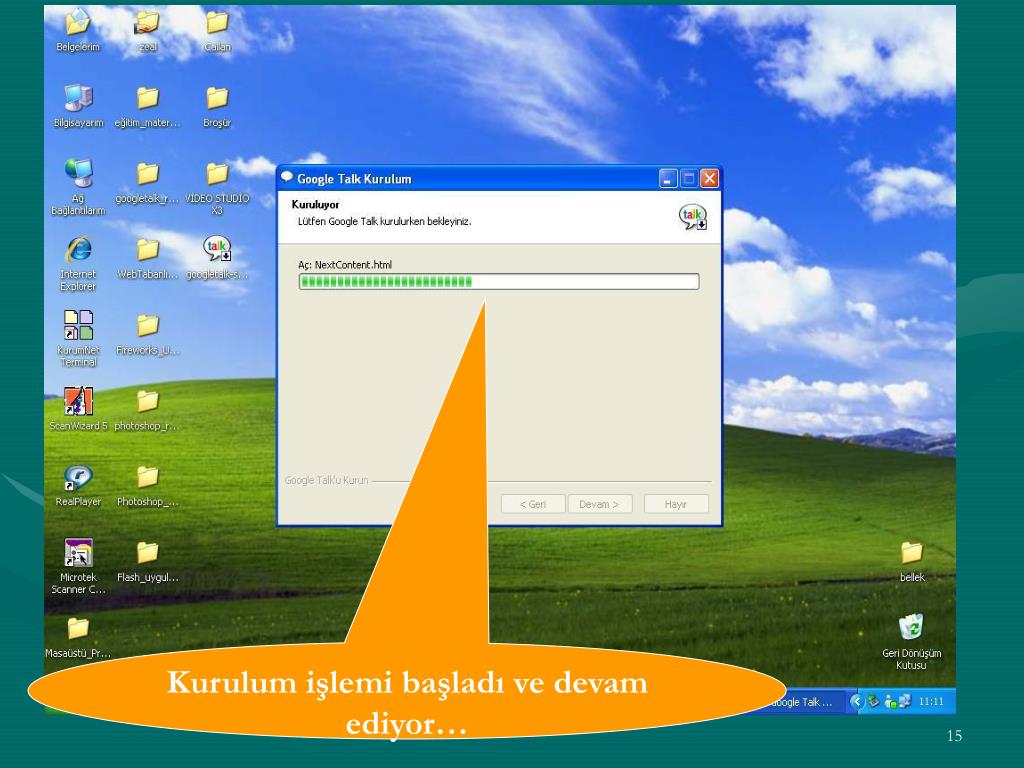Click the 'Aç: NextContent.html' status text
Viewport: 1024px width, 768px height.
pyautogui.click(x=345, y=265)
